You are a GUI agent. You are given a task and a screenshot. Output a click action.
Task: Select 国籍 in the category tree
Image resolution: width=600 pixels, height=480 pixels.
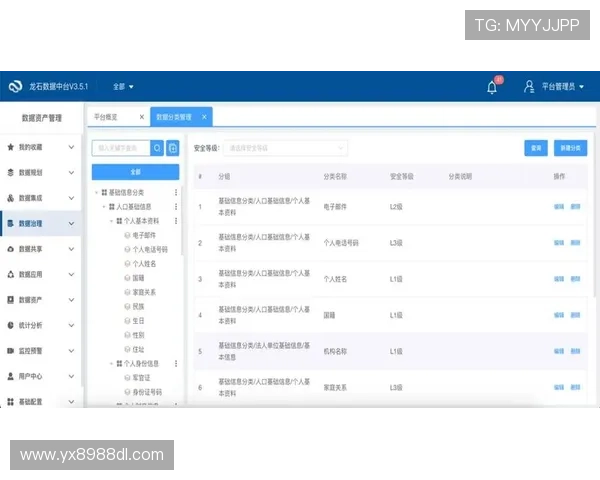click(138, 278)
